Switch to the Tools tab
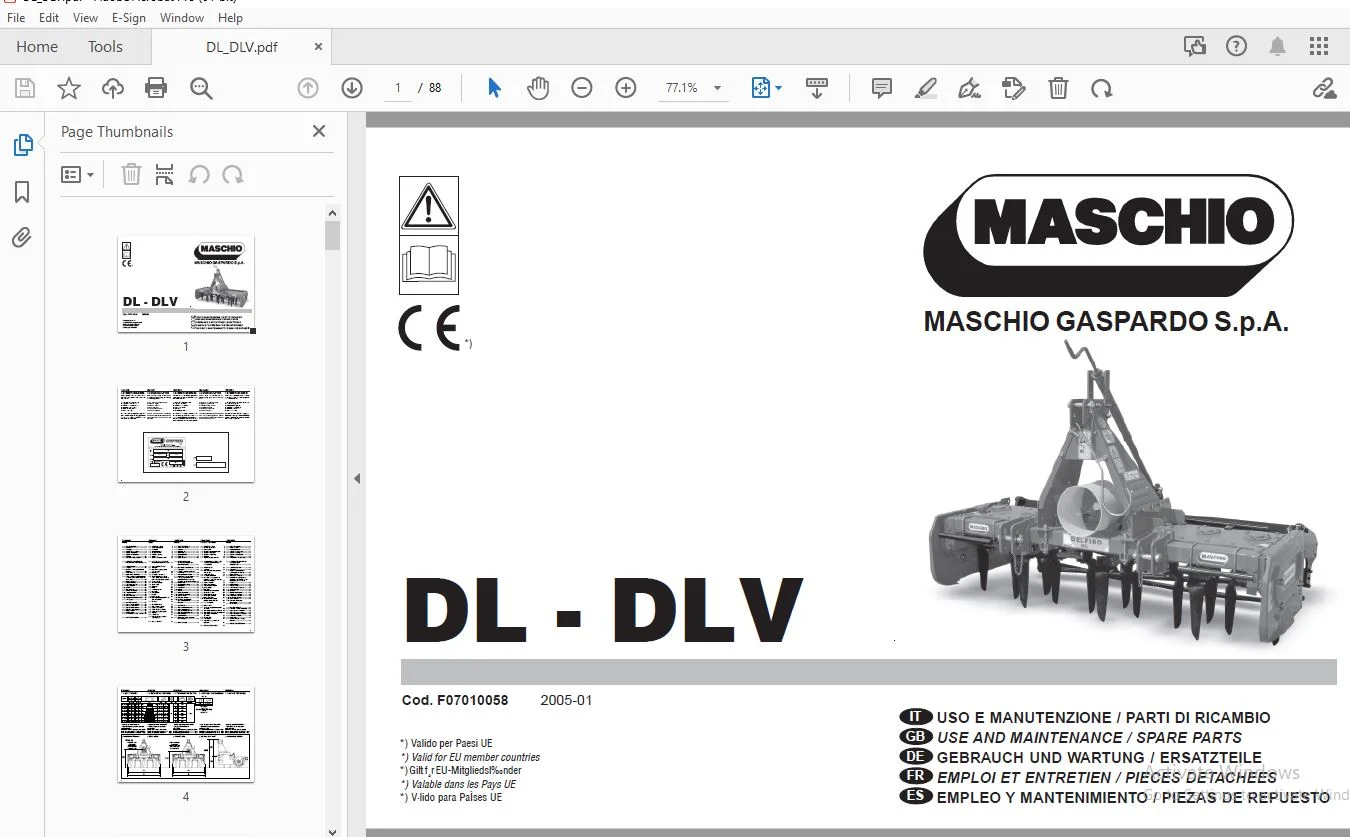The image size is (1350, 837). [105, 46]
